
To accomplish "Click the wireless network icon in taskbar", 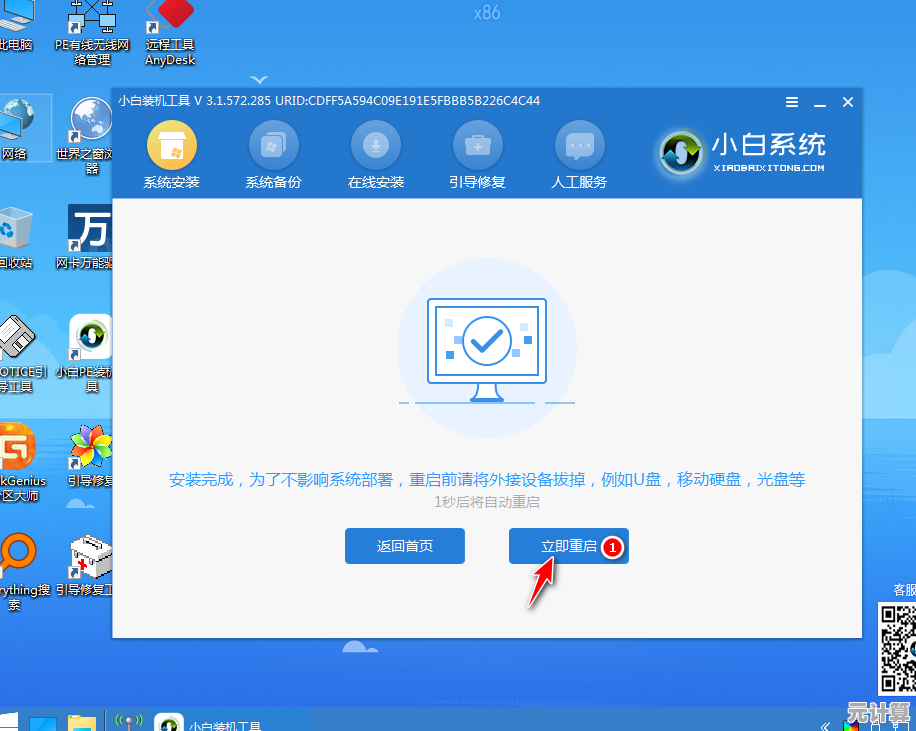I will [128, 722].
